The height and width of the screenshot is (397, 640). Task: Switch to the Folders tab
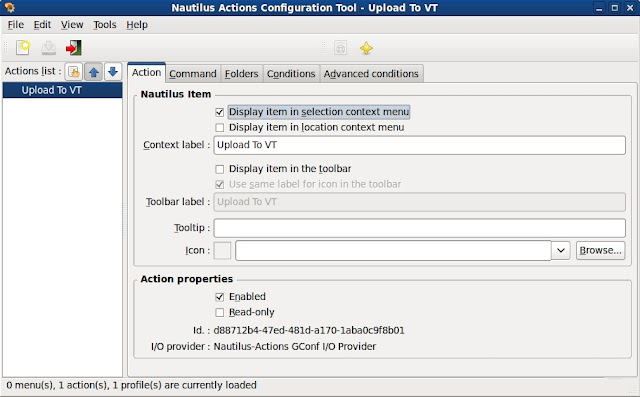coord(241,74)
